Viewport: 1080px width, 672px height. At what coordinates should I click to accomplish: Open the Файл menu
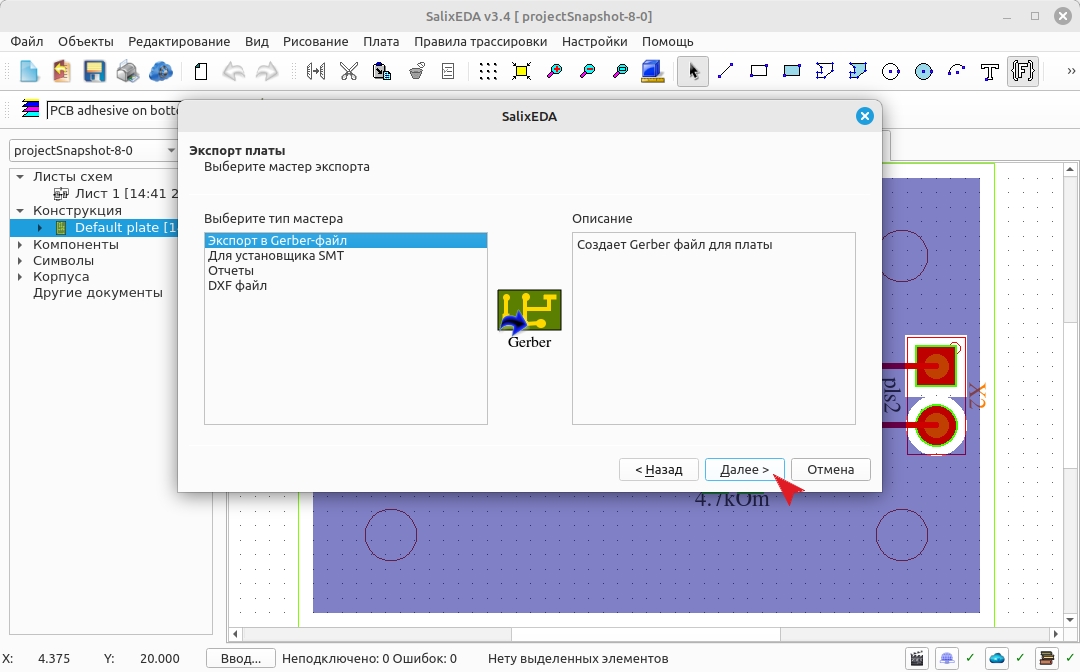(x=26, y=41)
